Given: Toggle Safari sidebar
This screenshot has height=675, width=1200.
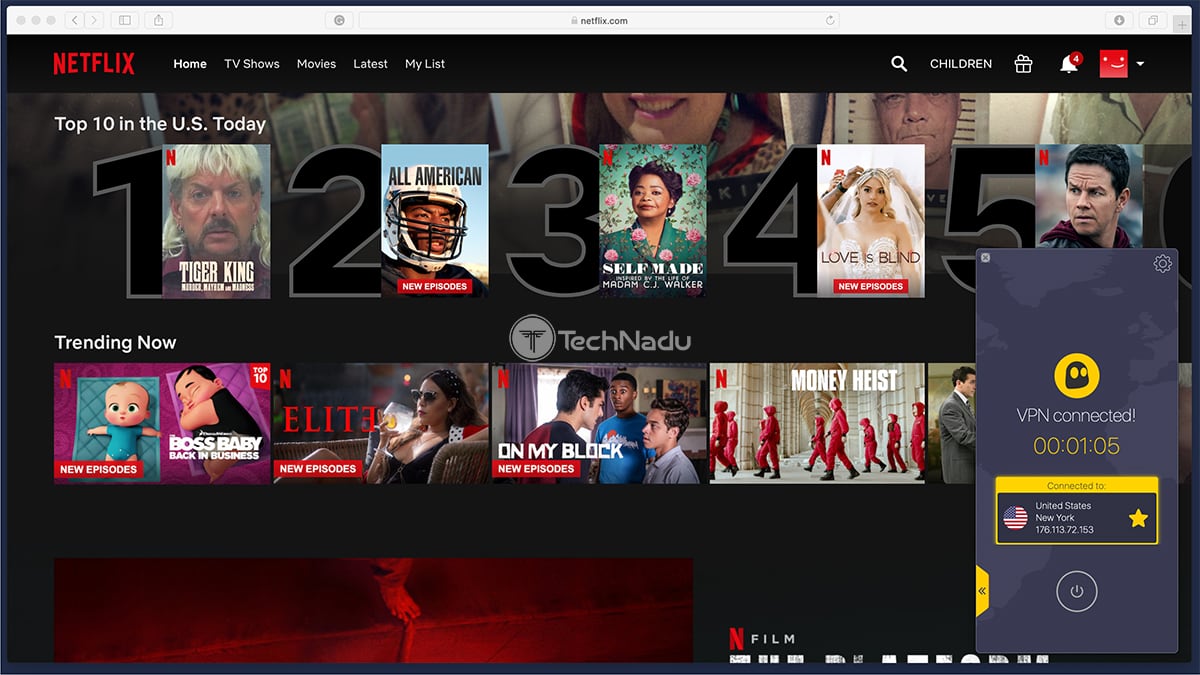Looking at the screenshot, I should pyautogui.click(x=125, y=20).
